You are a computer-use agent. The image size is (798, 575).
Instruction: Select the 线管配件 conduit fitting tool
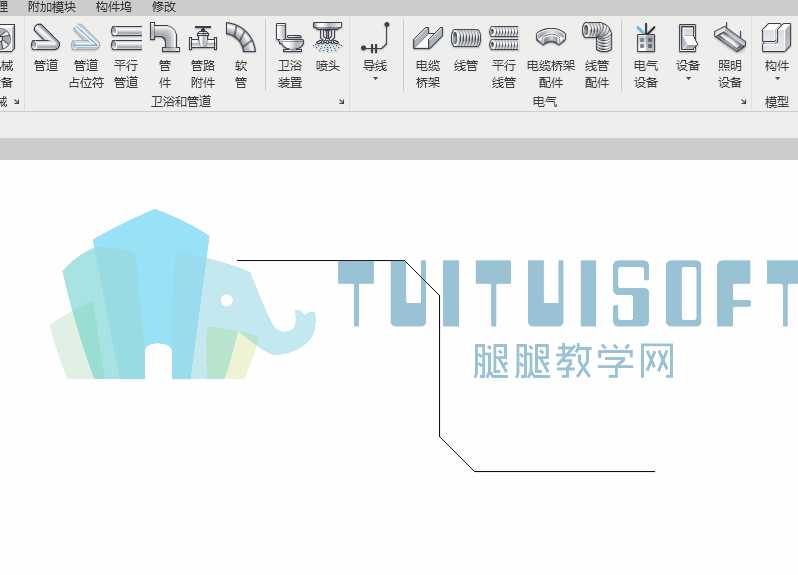click(x=597, y=55)
